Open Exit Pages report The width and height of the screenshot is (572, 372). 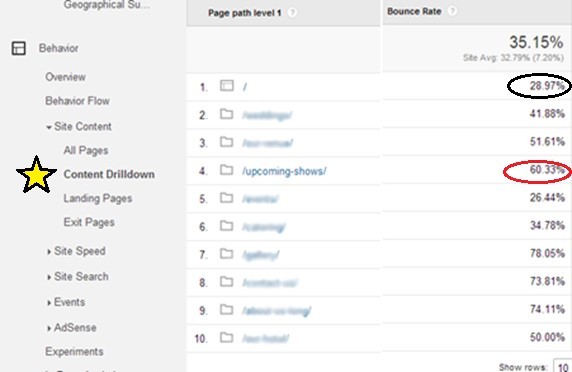pyautogui.click(x=89, y=222)
